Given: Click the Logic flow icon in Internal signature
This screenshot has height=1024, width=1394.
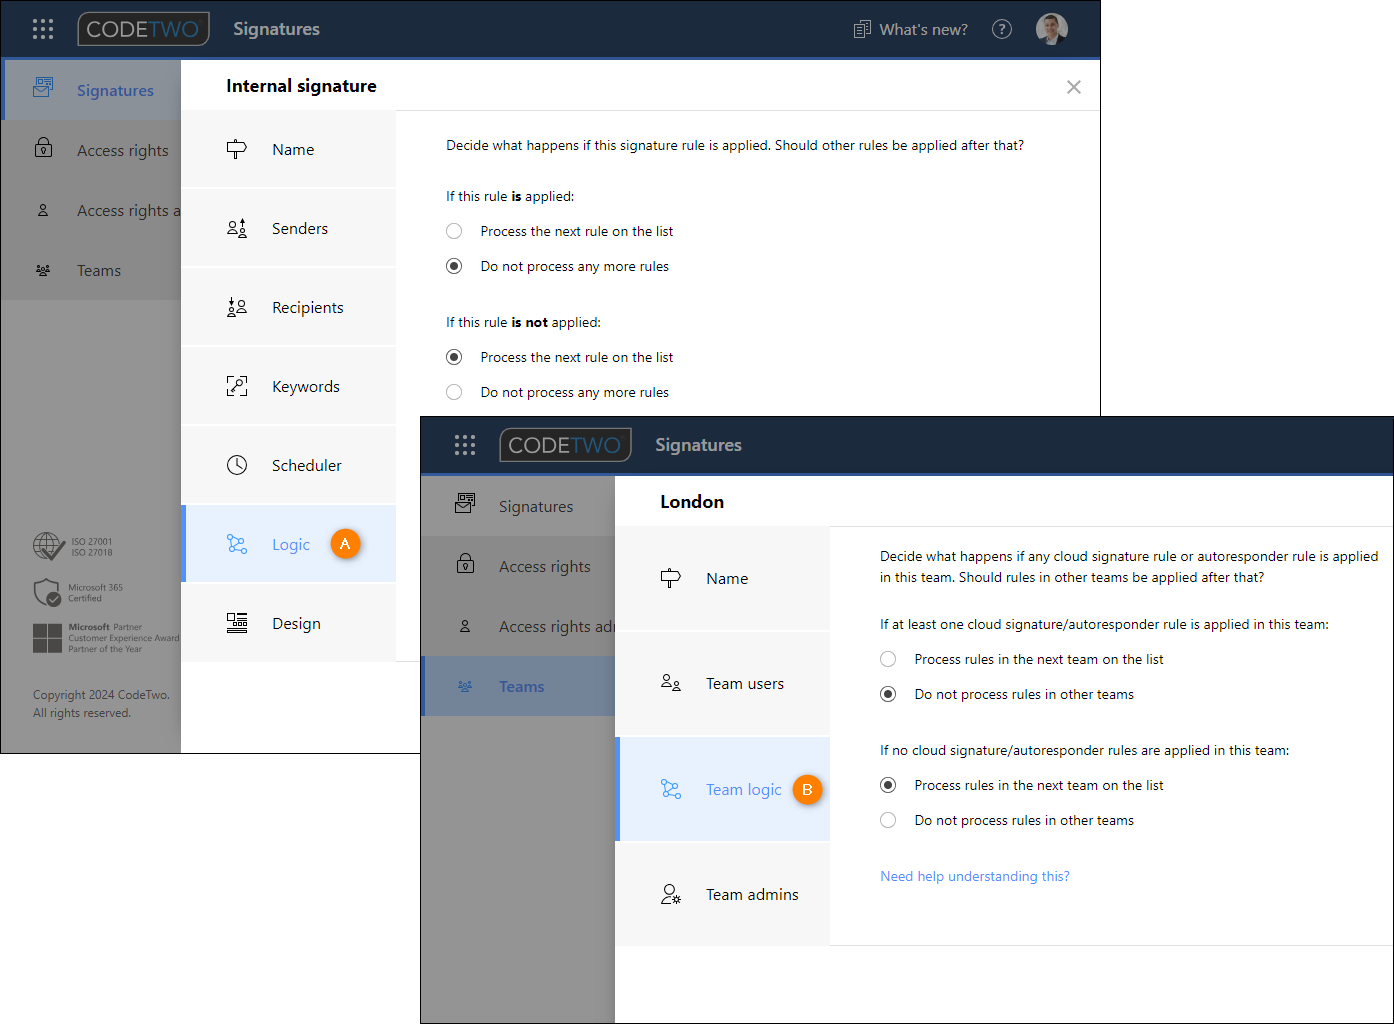Looking at the screenshot, I should tap(237, 544).
